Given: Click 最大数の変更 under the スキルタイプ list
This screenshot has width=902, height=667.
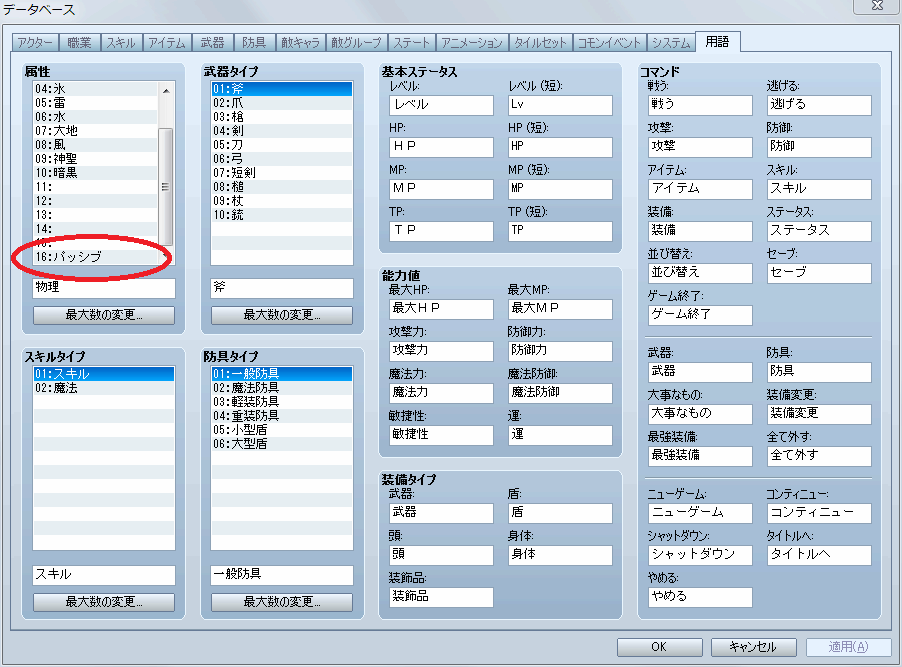Looking at the screenshot, I should pos(104,602).
